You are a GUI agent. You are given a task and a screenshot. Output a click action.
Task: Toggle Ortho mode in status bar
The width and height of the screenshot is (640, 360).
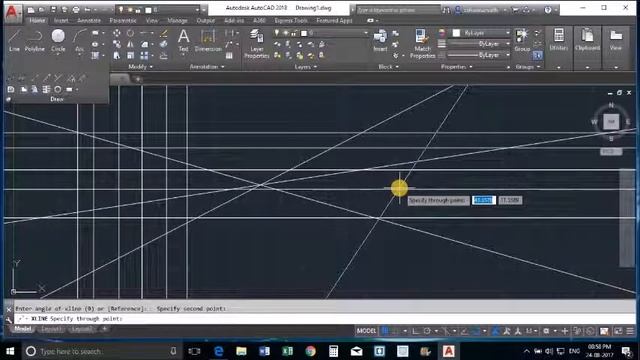click(416, 331)
